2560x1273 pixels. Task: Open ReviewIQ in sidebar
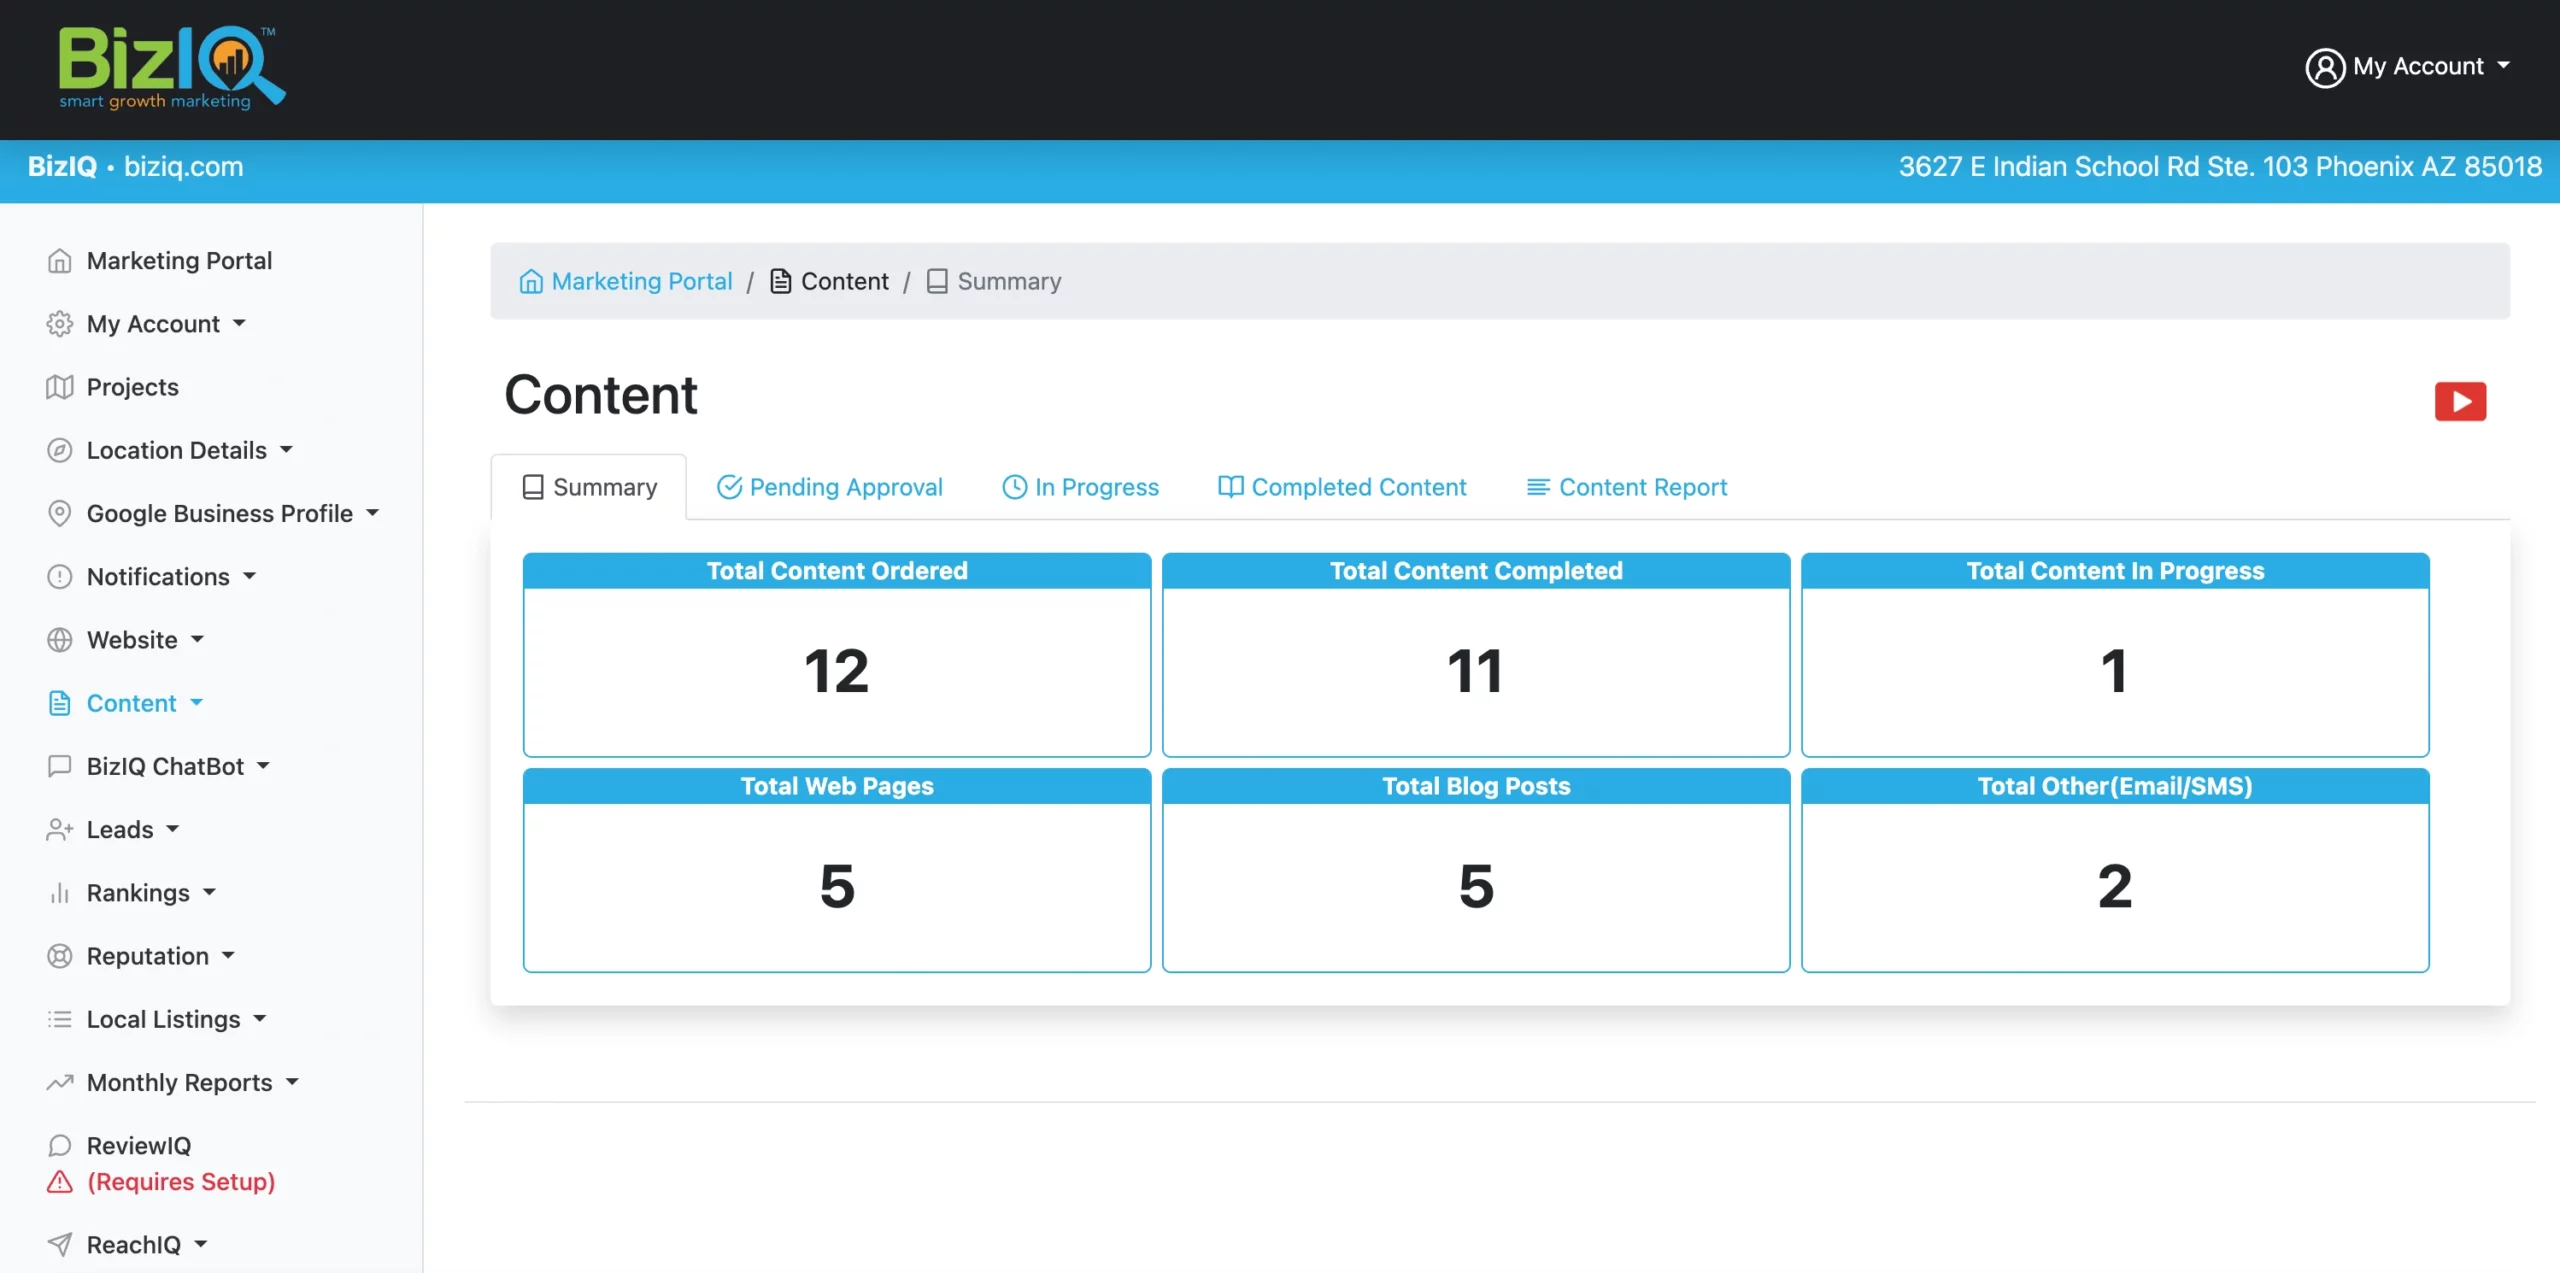click(139, 1145)
